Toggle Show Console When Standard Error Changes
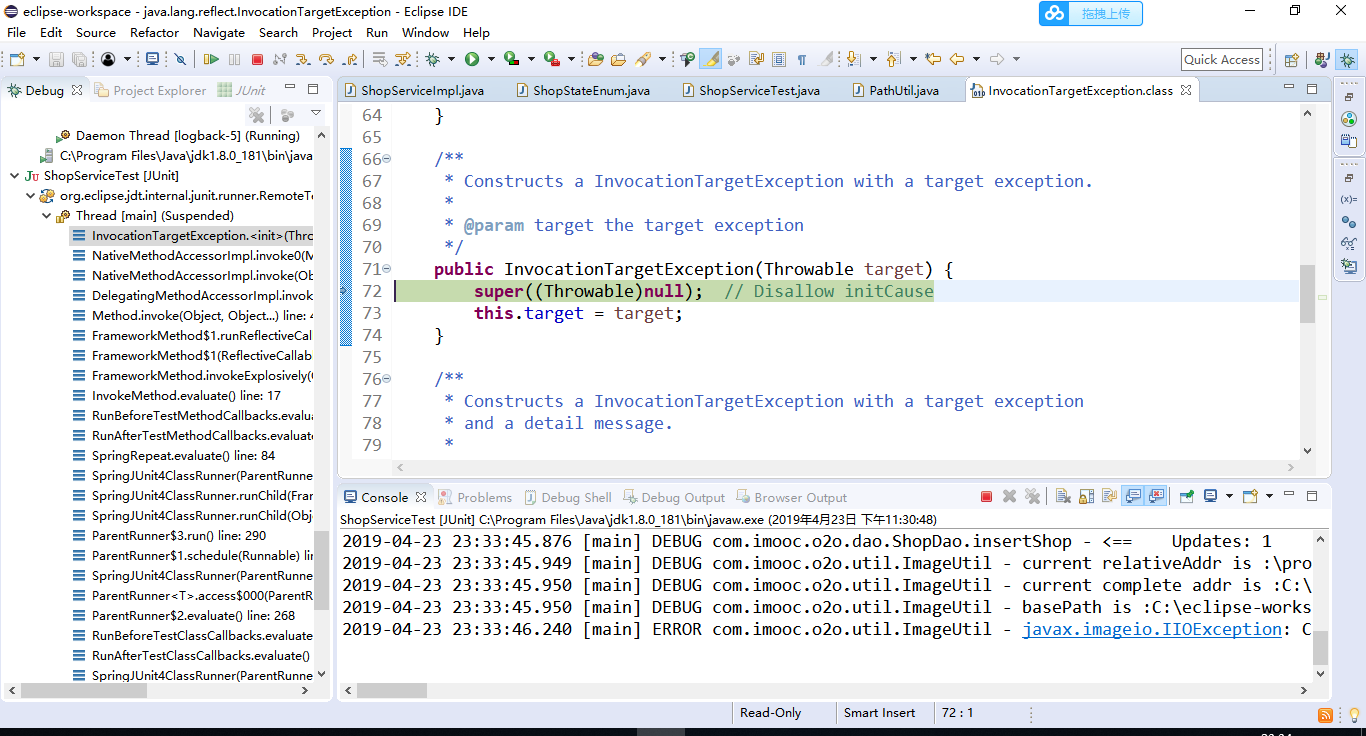 (1155, 496)
